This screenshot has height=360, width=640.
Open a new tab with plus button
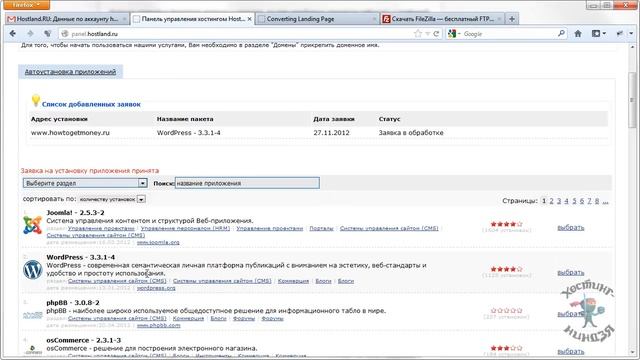pos(512,19)
